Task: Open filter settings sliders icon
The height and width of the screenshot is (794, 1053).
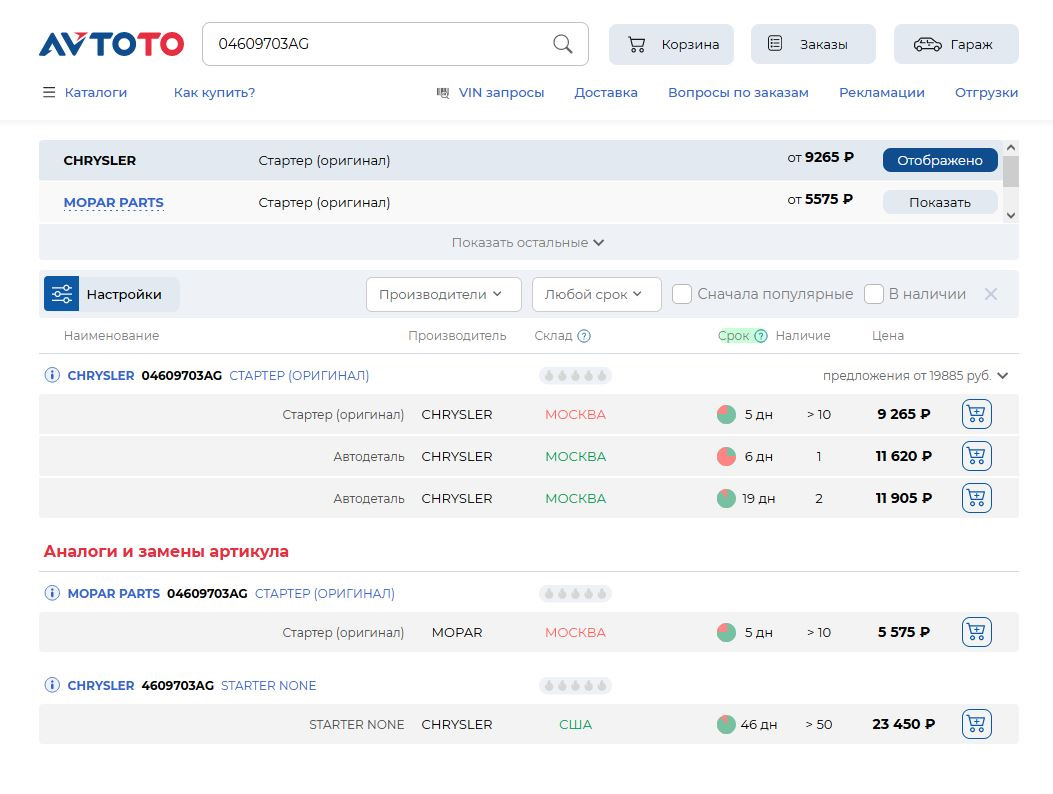Action: click(62, 294)
